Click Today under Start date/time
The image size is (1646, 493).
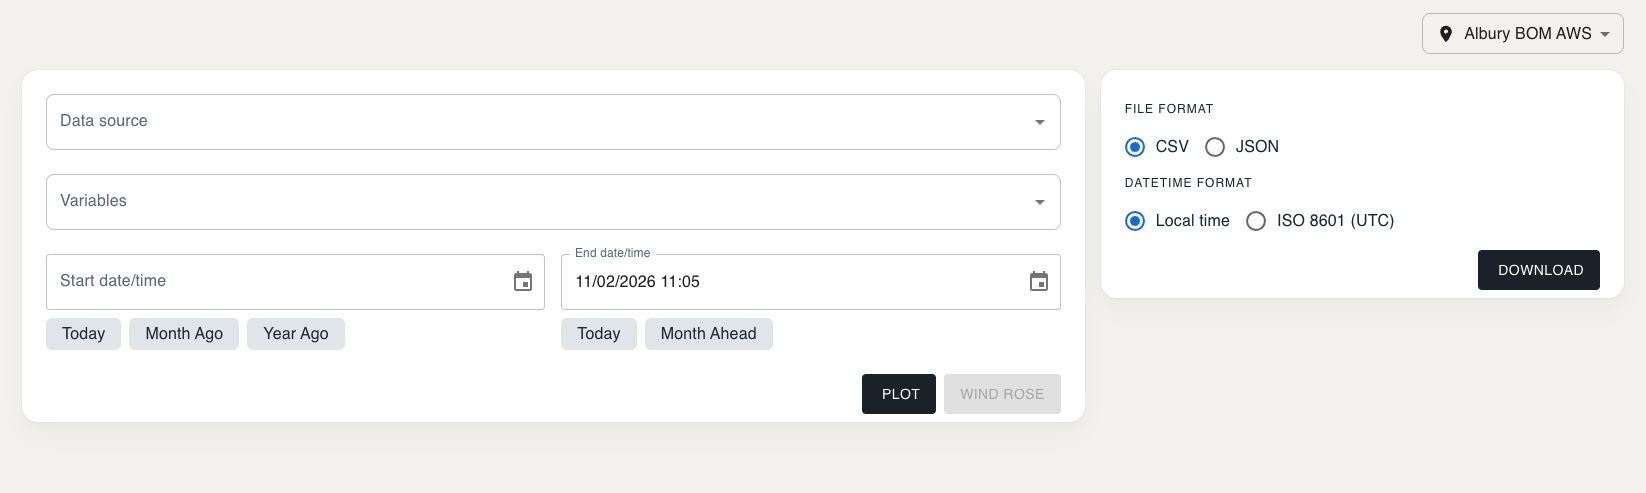click(83, 334)
